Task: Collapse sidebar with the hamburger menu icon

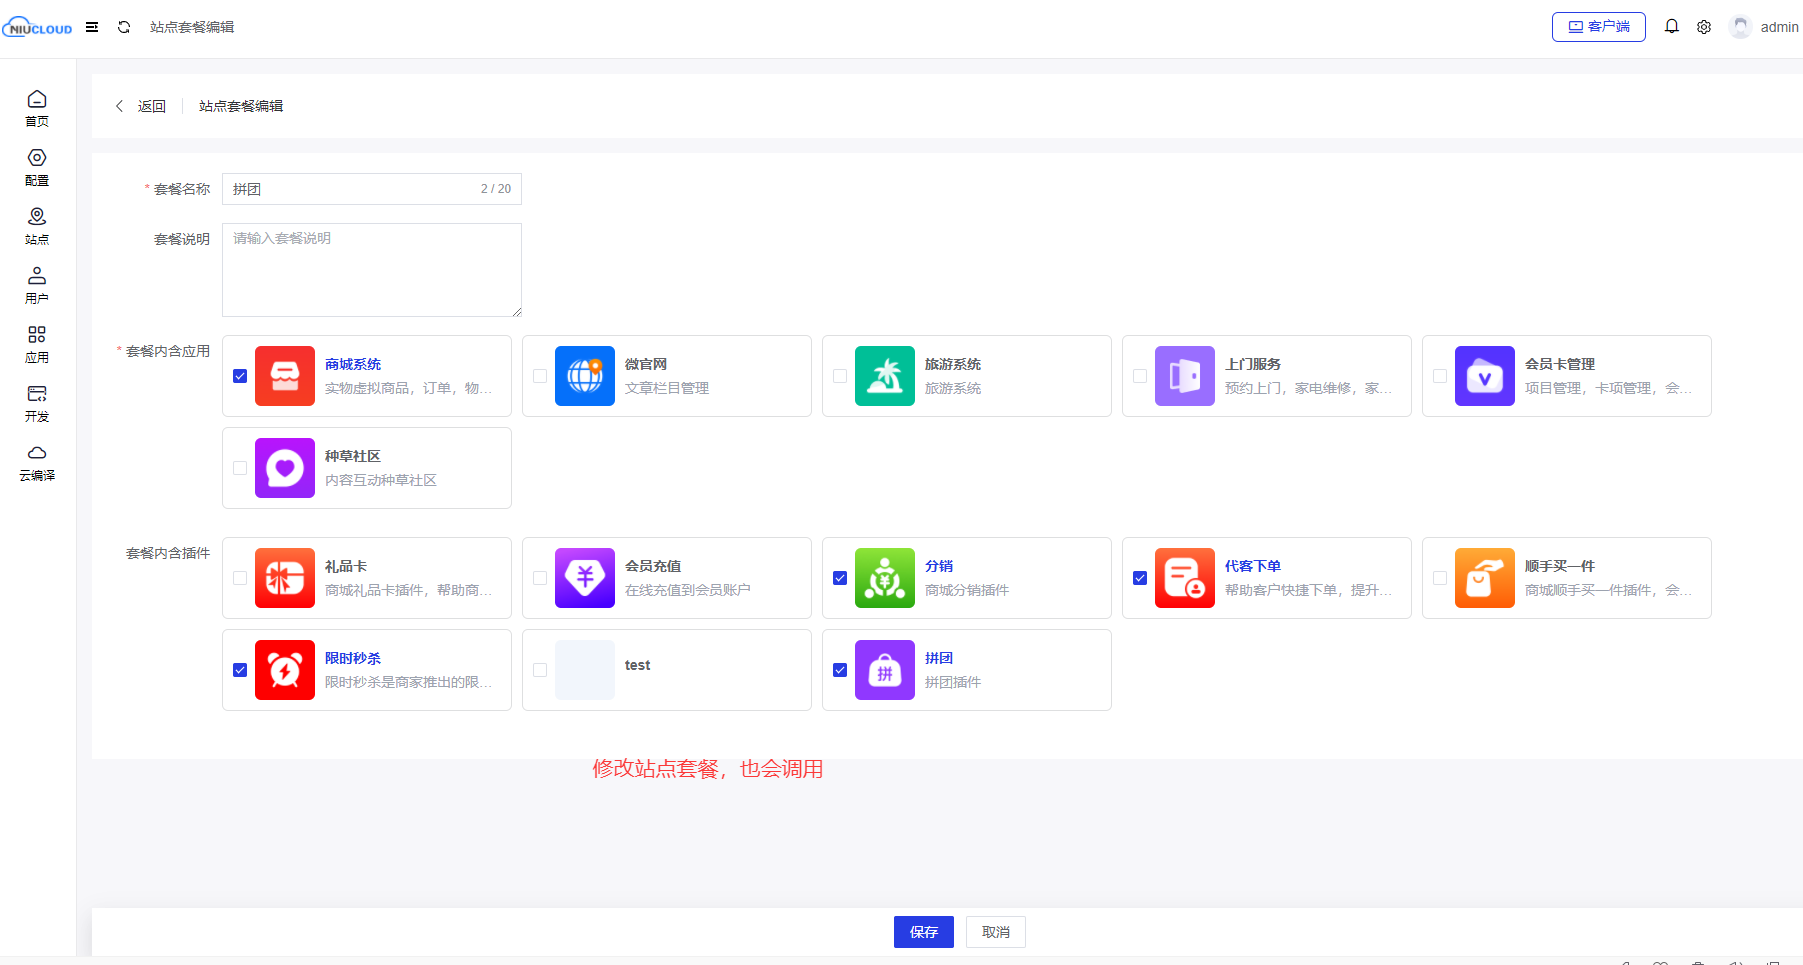Action: (92, 27)
